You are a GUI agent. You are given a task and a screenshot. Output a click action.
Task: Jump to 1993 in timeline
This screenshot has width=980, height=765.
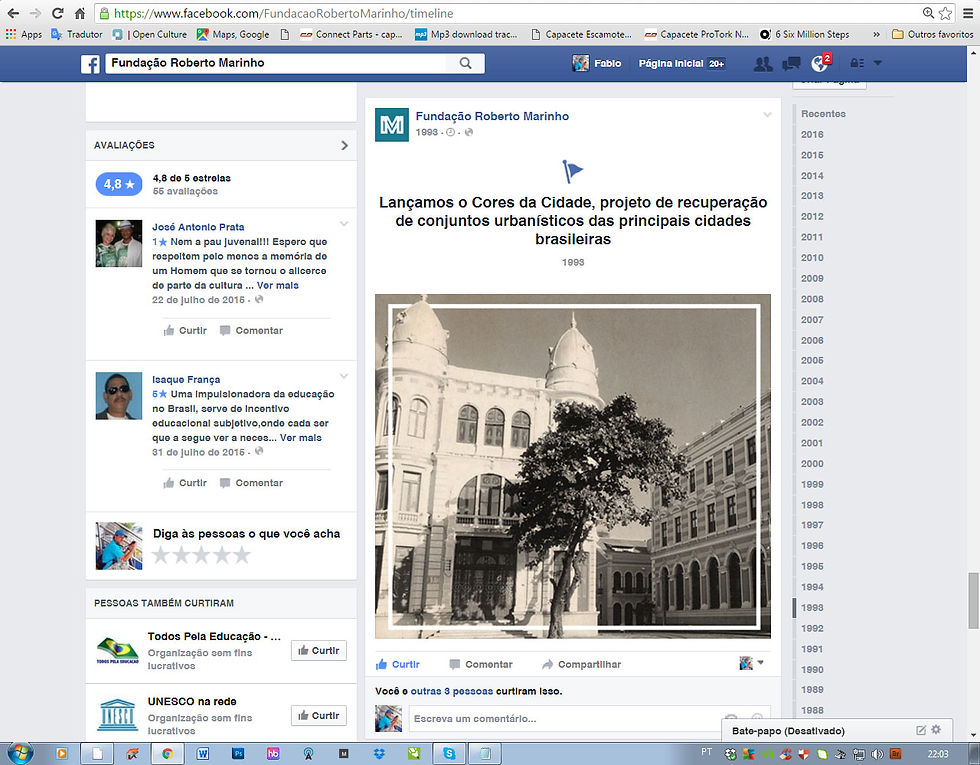[x=812, y=608]
